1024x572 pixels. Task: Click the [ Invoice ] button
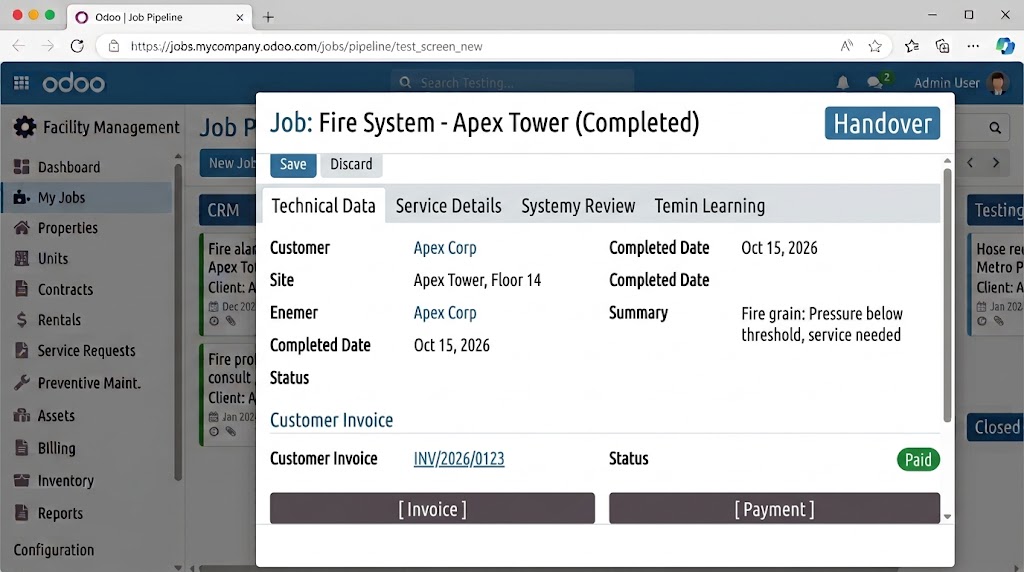[x=432, y=509]
